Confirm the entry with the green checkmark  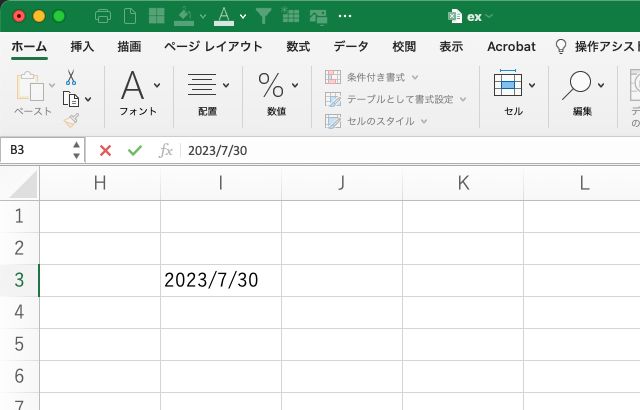(x=135, y=150)
